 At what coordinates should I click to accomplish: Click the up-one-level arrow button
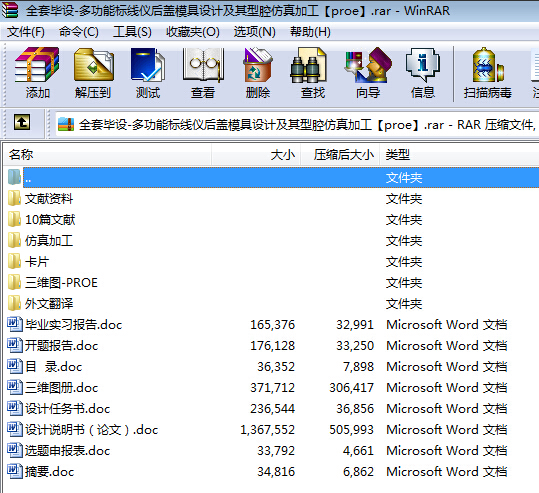click(22, 122)
